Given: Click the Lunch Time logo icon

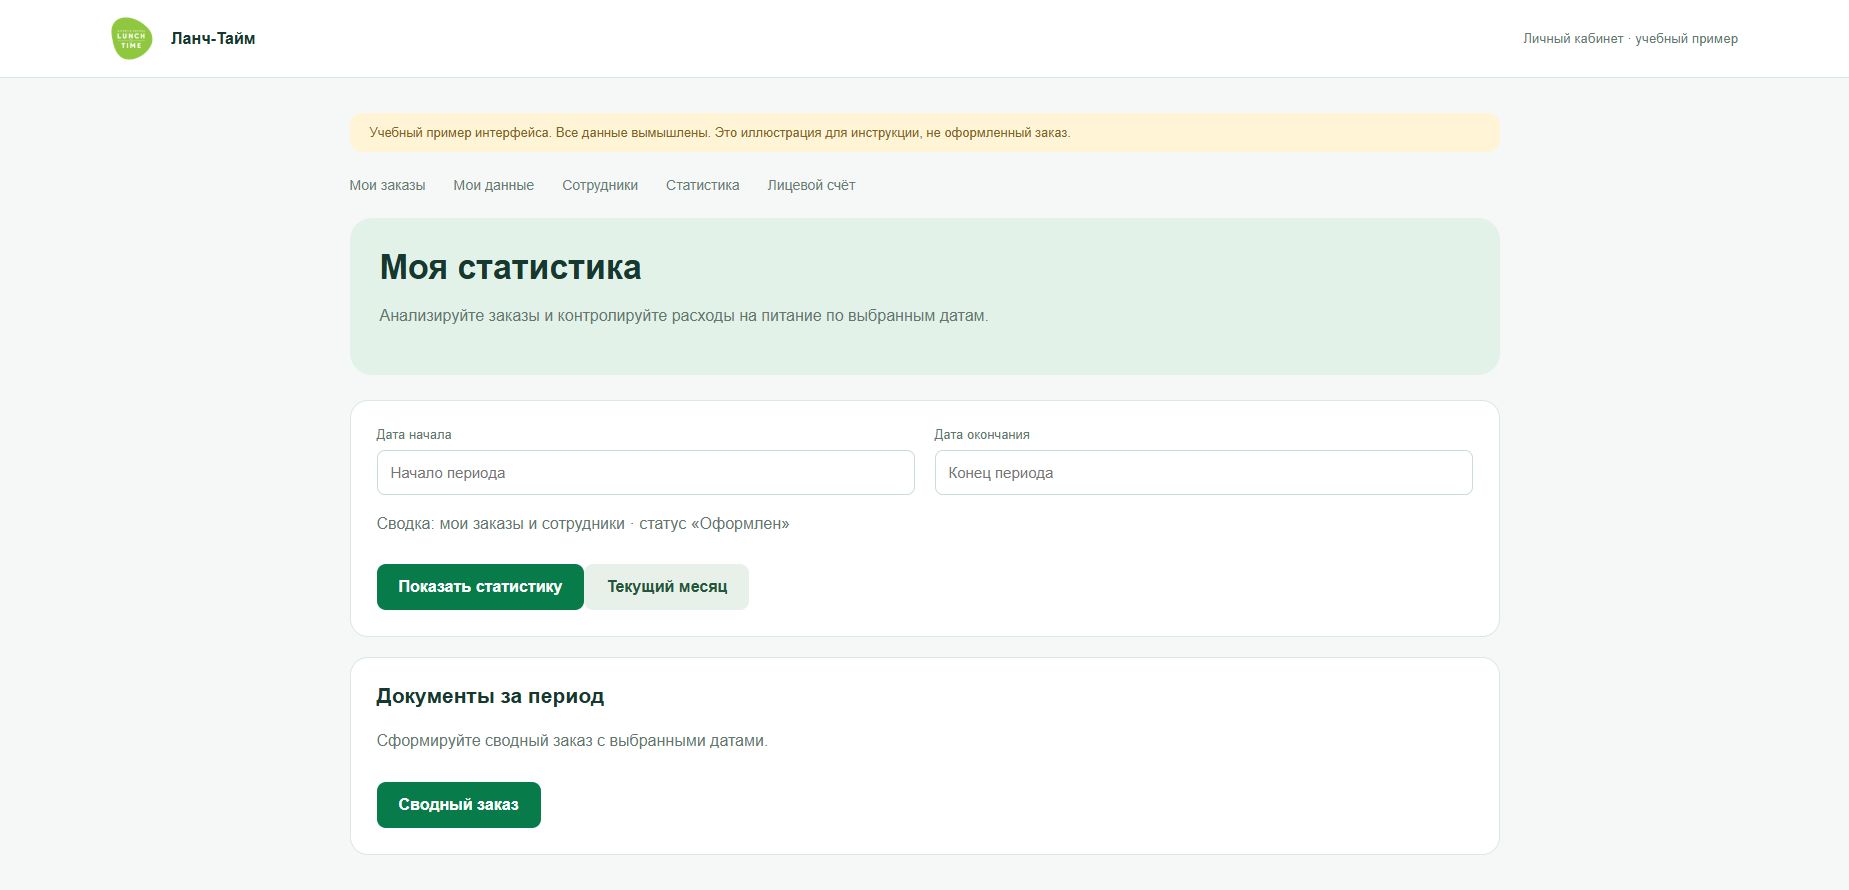Looking at the screenshot, I should pyautogui.click(x=131, y=39).
